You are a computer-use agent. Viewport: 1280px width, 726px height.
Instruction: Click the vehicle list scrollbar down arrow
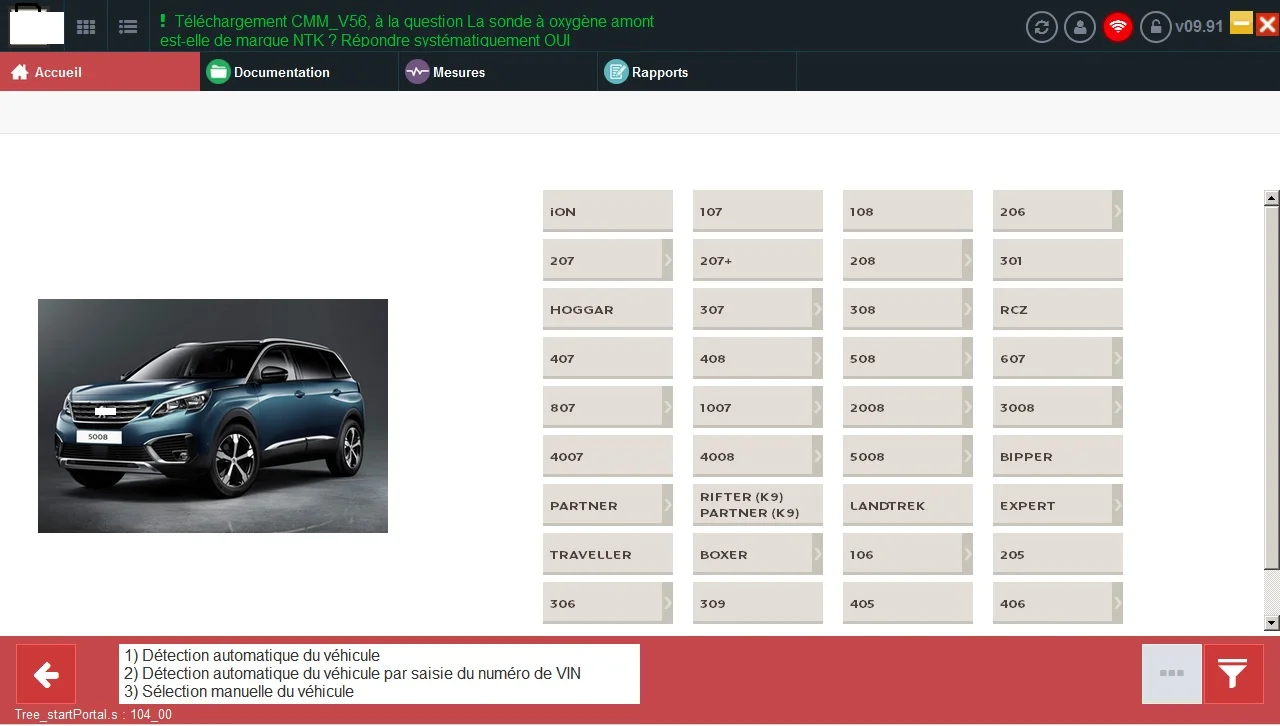coord(1272,623)
